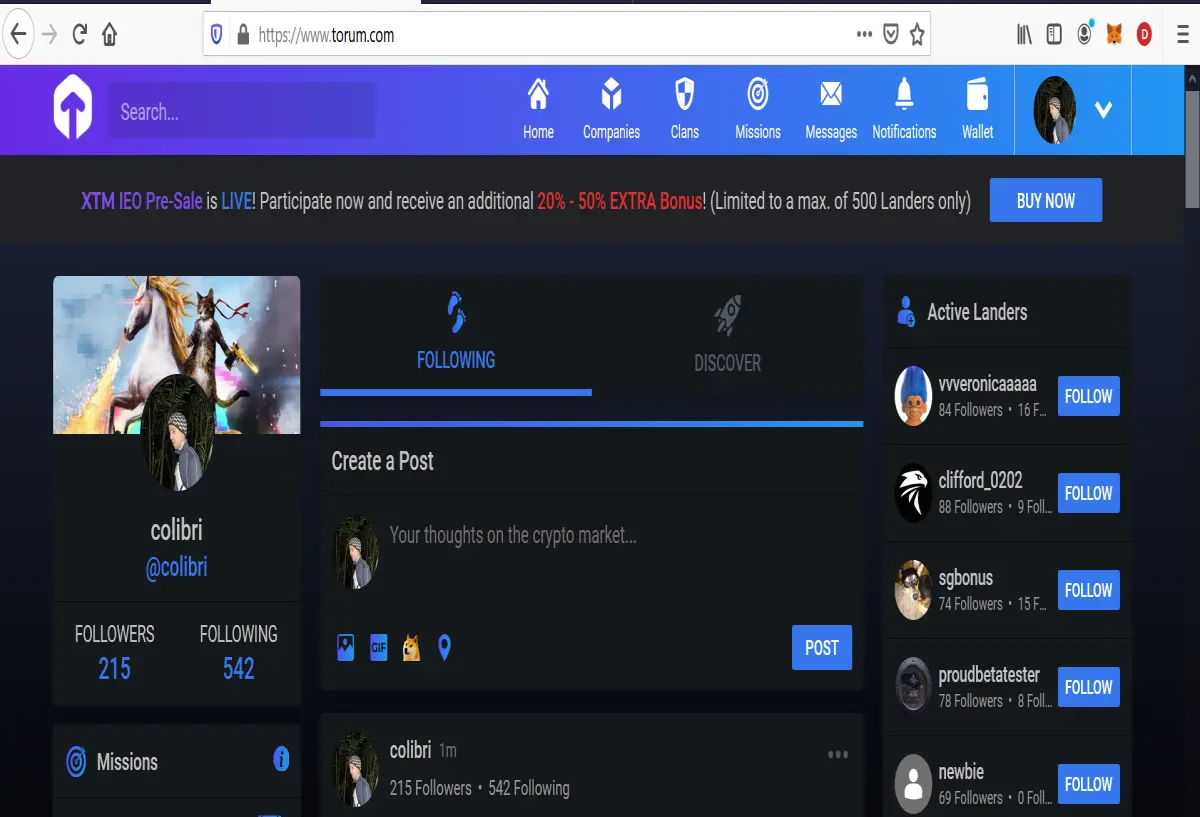Follow newbie
The height and width of the screenshot is (817, 1200).
(1088, 784)
